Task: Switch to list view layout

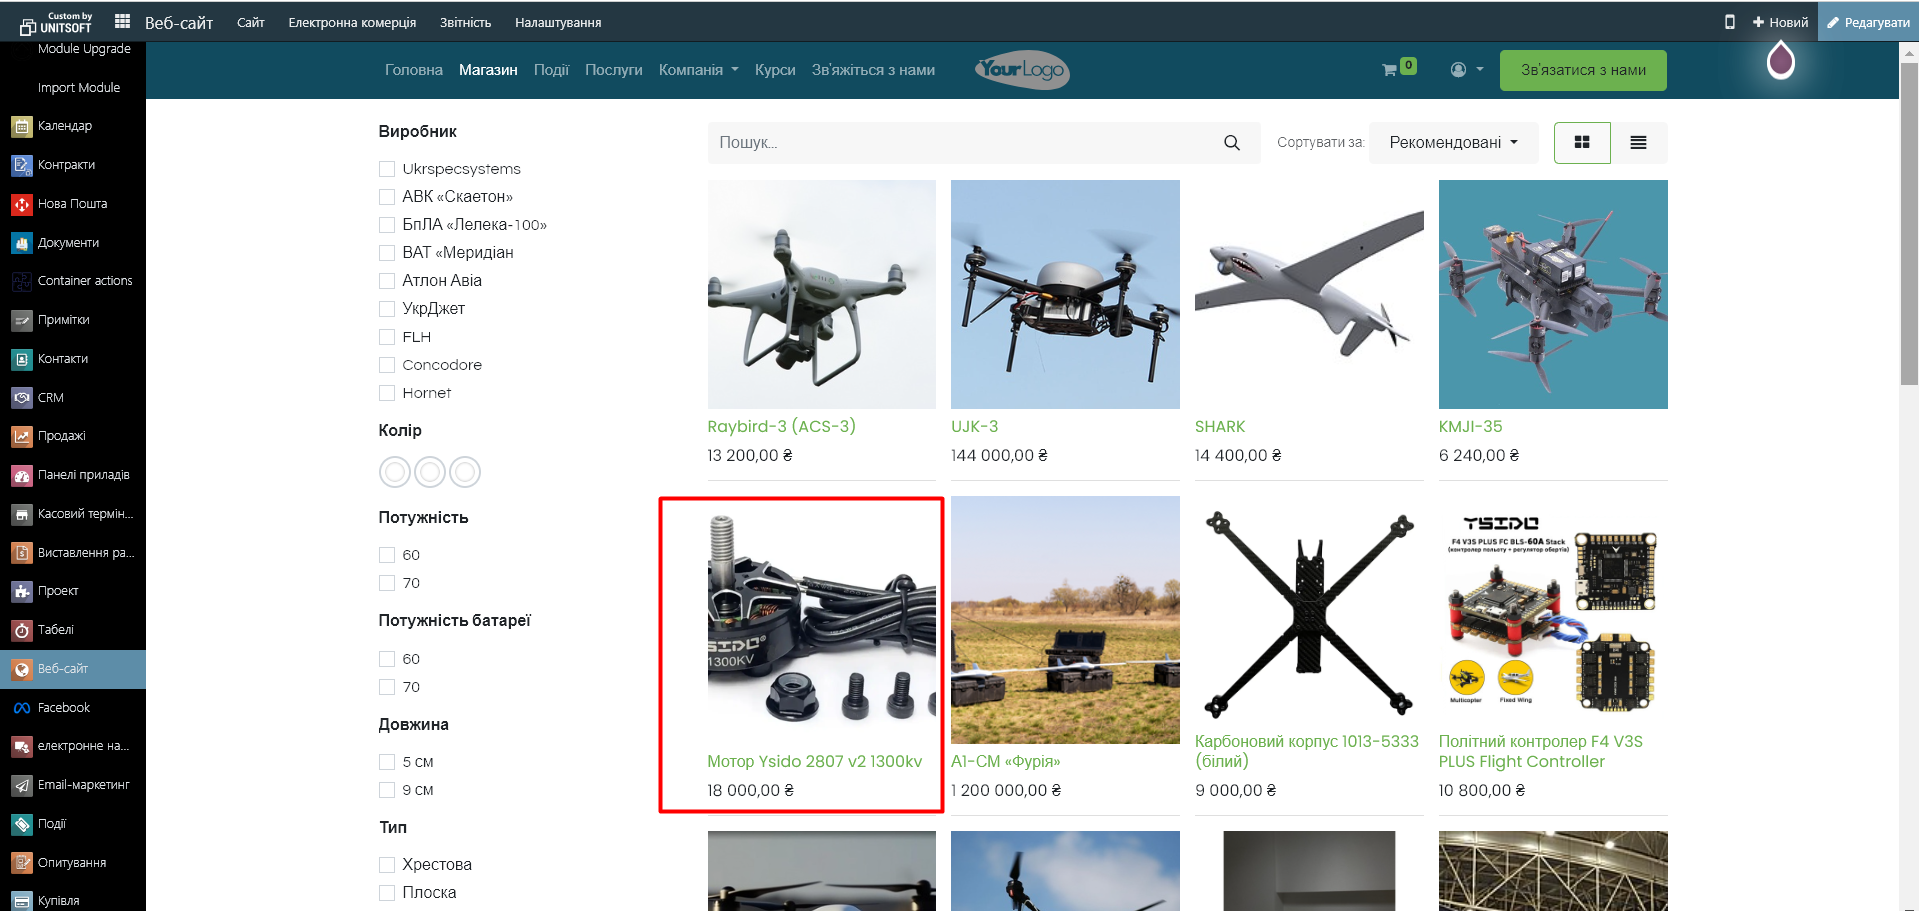Action: [x=1638, y=143]
